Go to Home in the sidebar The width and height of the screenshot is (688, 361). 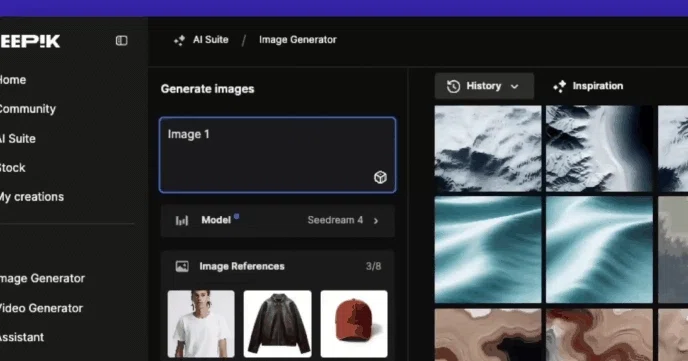click(13, 80)
